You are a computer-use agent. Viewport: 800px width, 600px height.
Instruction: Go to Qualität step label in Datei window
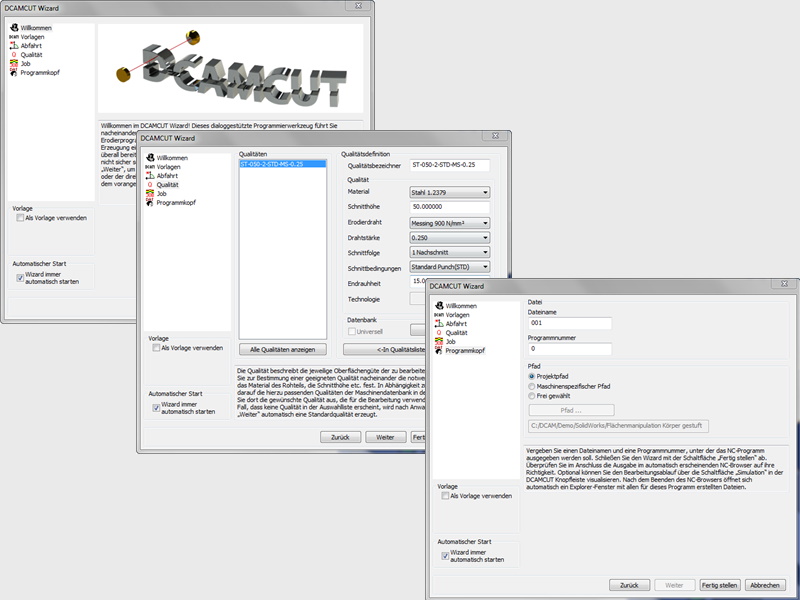(x=457, y=333)
